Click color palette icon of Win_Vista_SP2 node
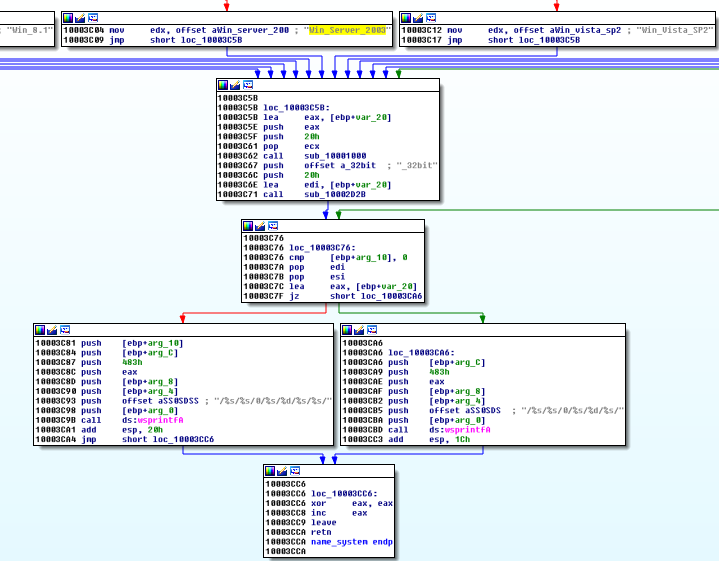Image resolution: width=719 pixels, height=561 pixels. pyautogui.click(x=406, y=18)
